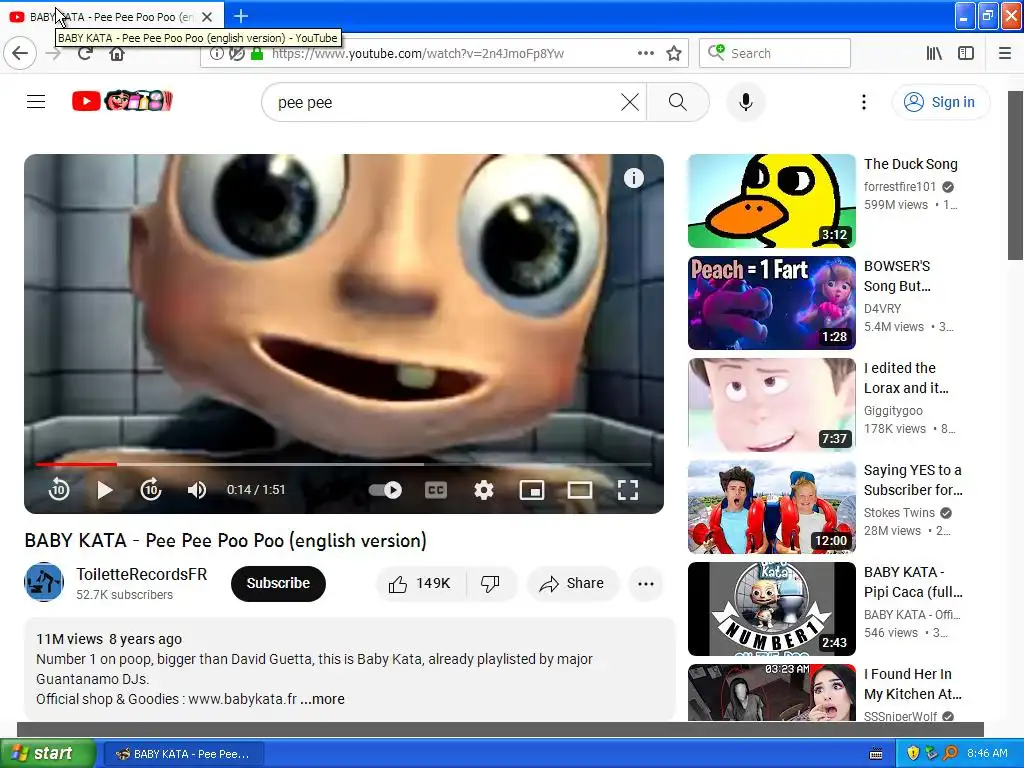Go back with the browser back arrow
The image size is (1024, 768).
coord(20,54)
